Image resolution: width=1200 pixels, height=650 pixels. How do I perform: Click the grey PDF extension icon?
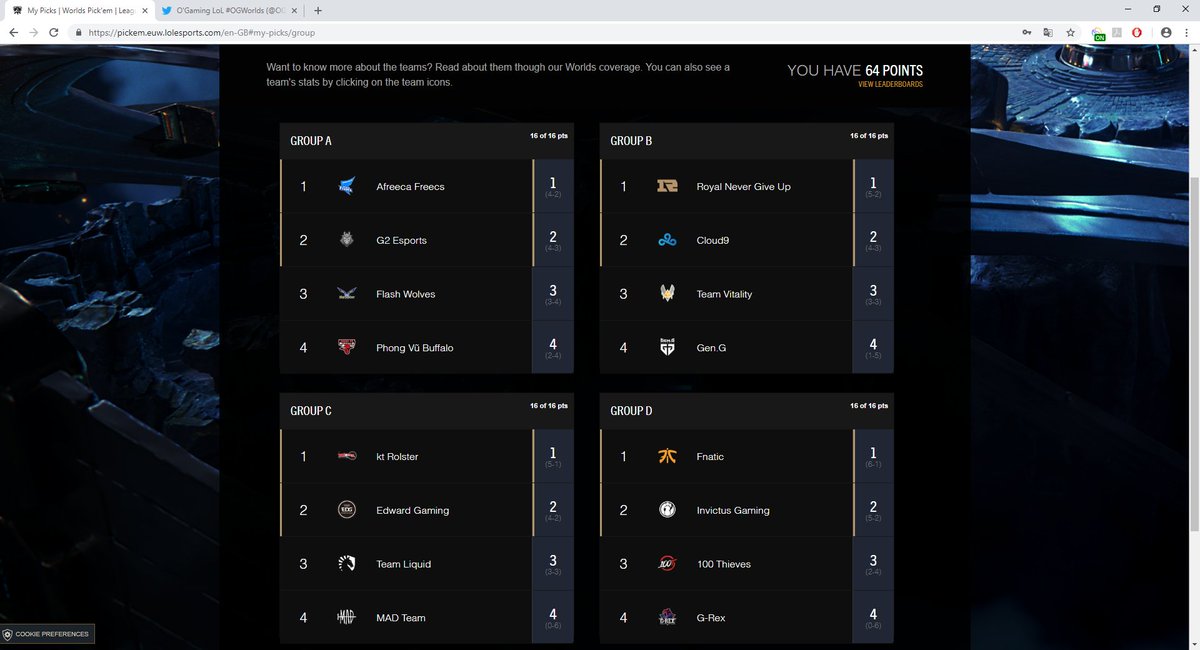[x=1117, y=32]
